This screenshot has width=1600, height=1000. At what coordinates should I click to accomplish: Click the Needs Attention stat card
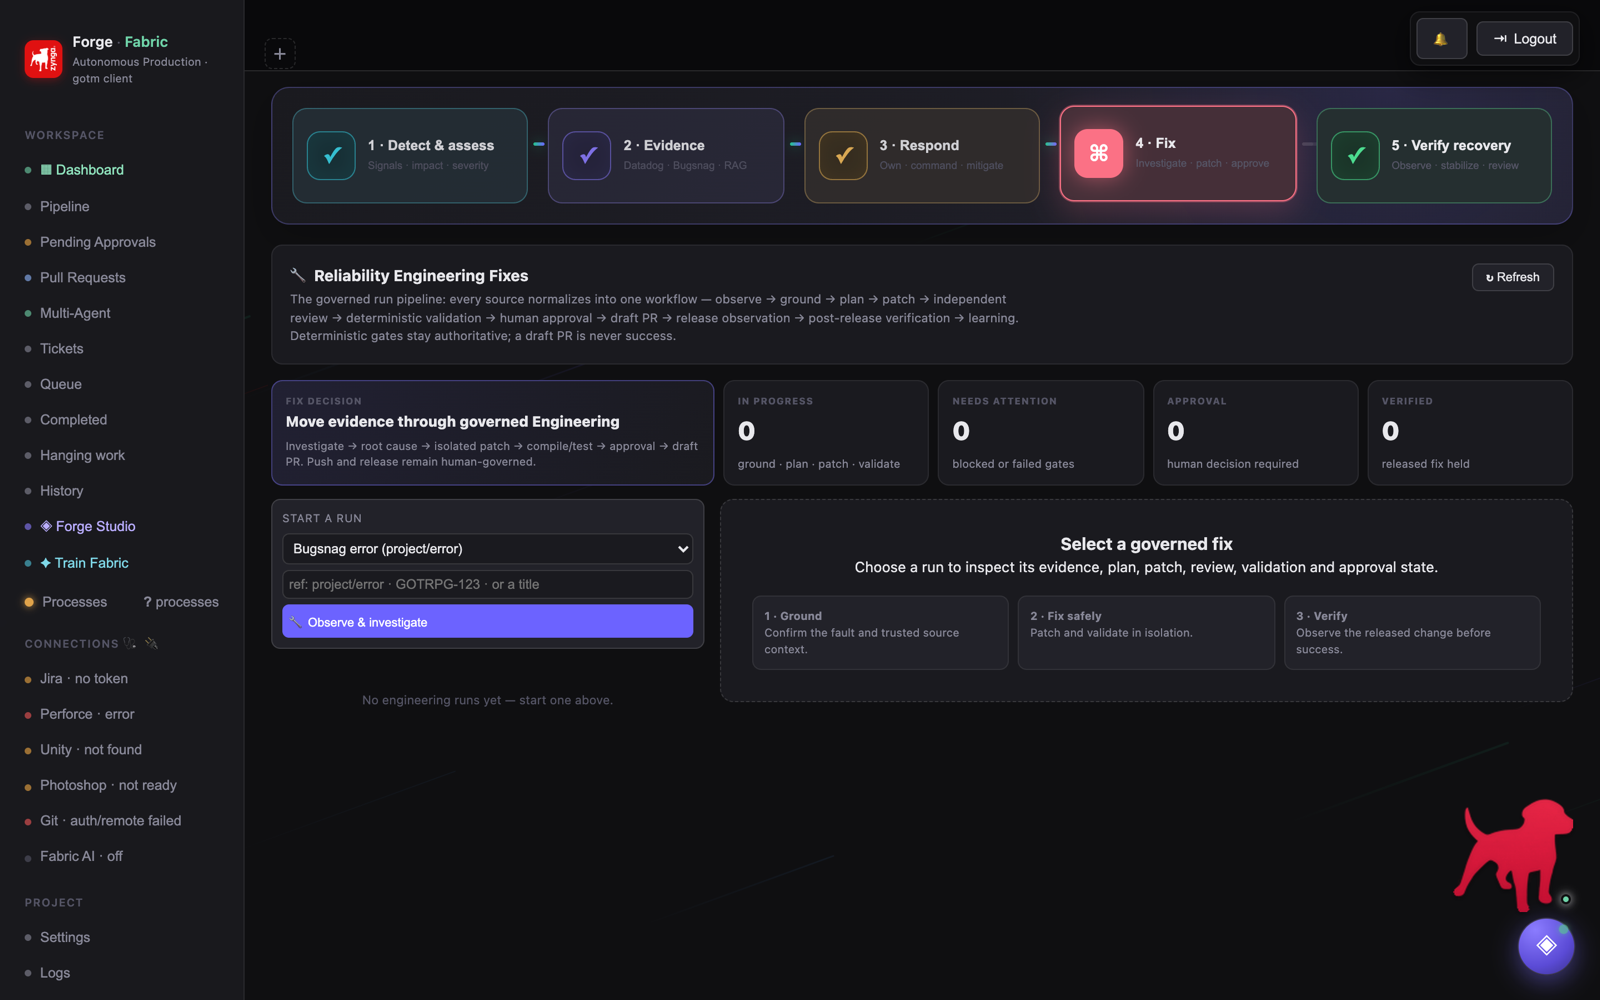tap(1041, 433)
